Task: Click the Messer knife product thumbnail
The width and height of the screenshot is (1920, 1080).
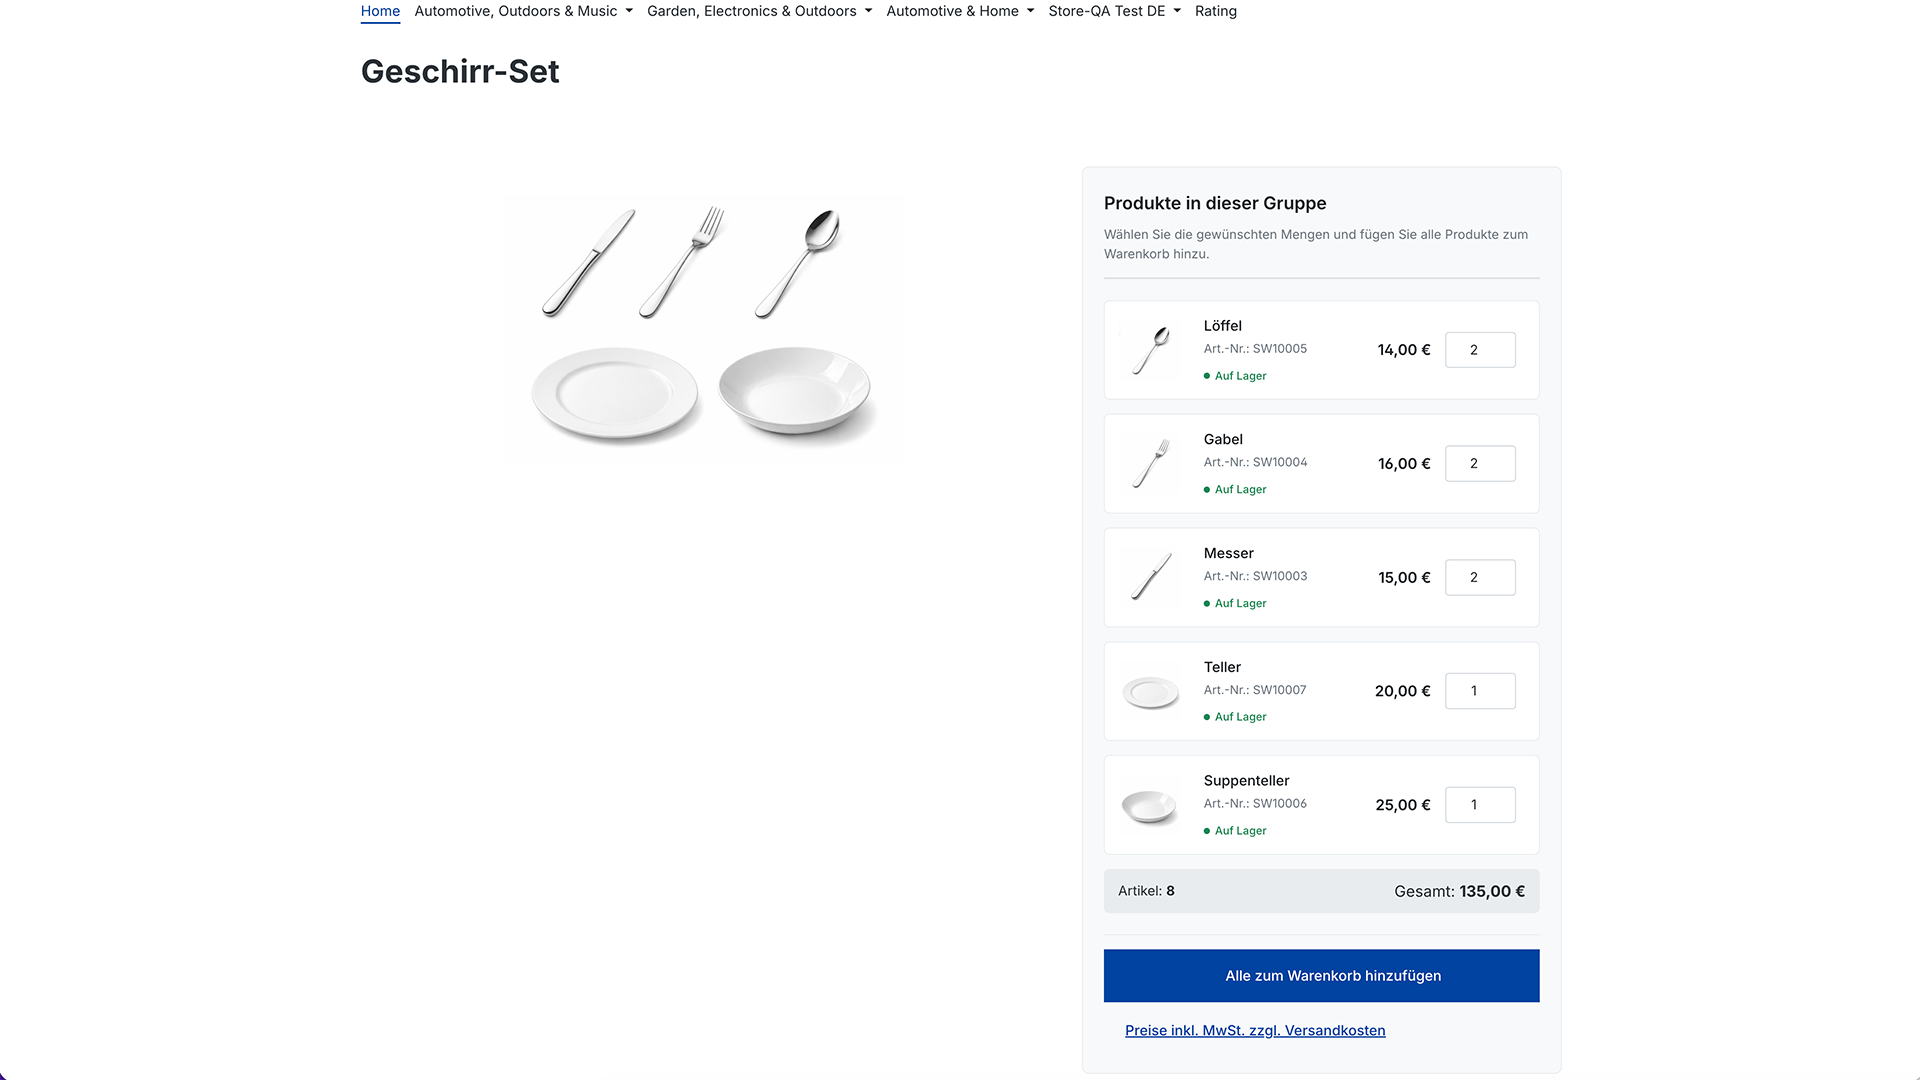Action: [1150, 578]
